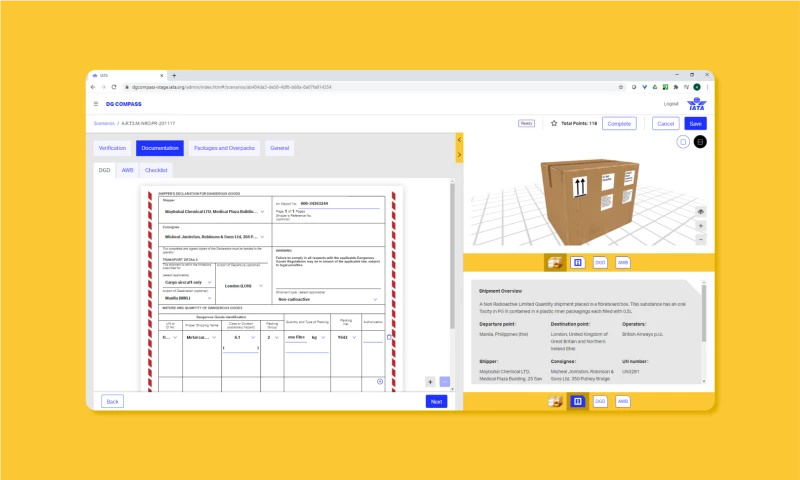Image resolution: width=800 pixels, height=480 pixels.
Task: Open the DGD document icon in lower yellow bar
Action: pyautogui.click(x=600, y=401)
